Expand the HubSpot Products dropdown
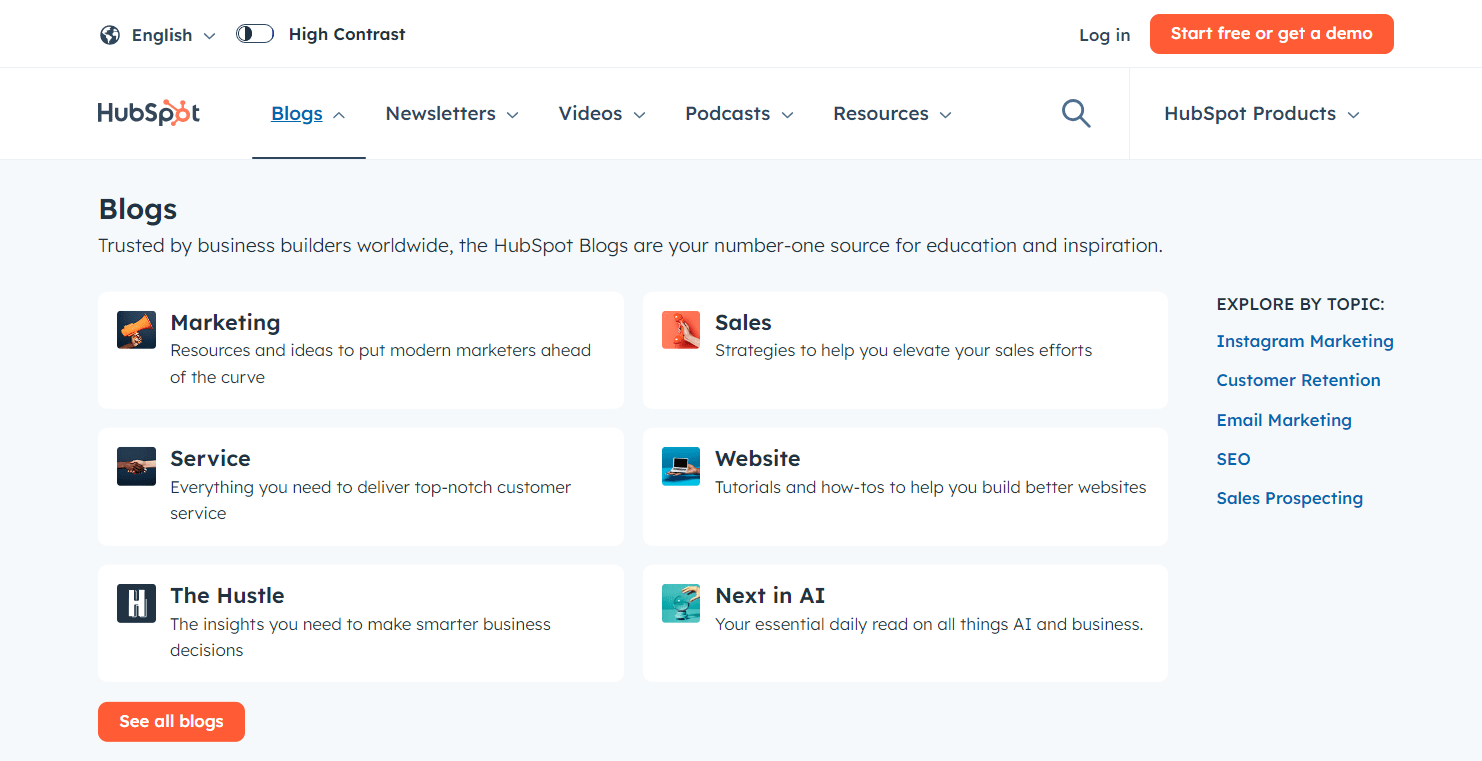 tap(1261, 113)
